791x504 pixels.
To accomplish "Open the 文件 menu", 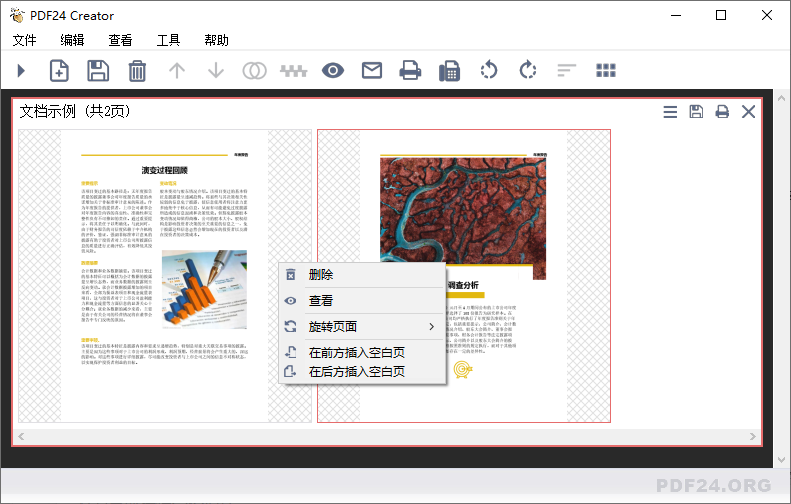I will (x=24, y=40).
